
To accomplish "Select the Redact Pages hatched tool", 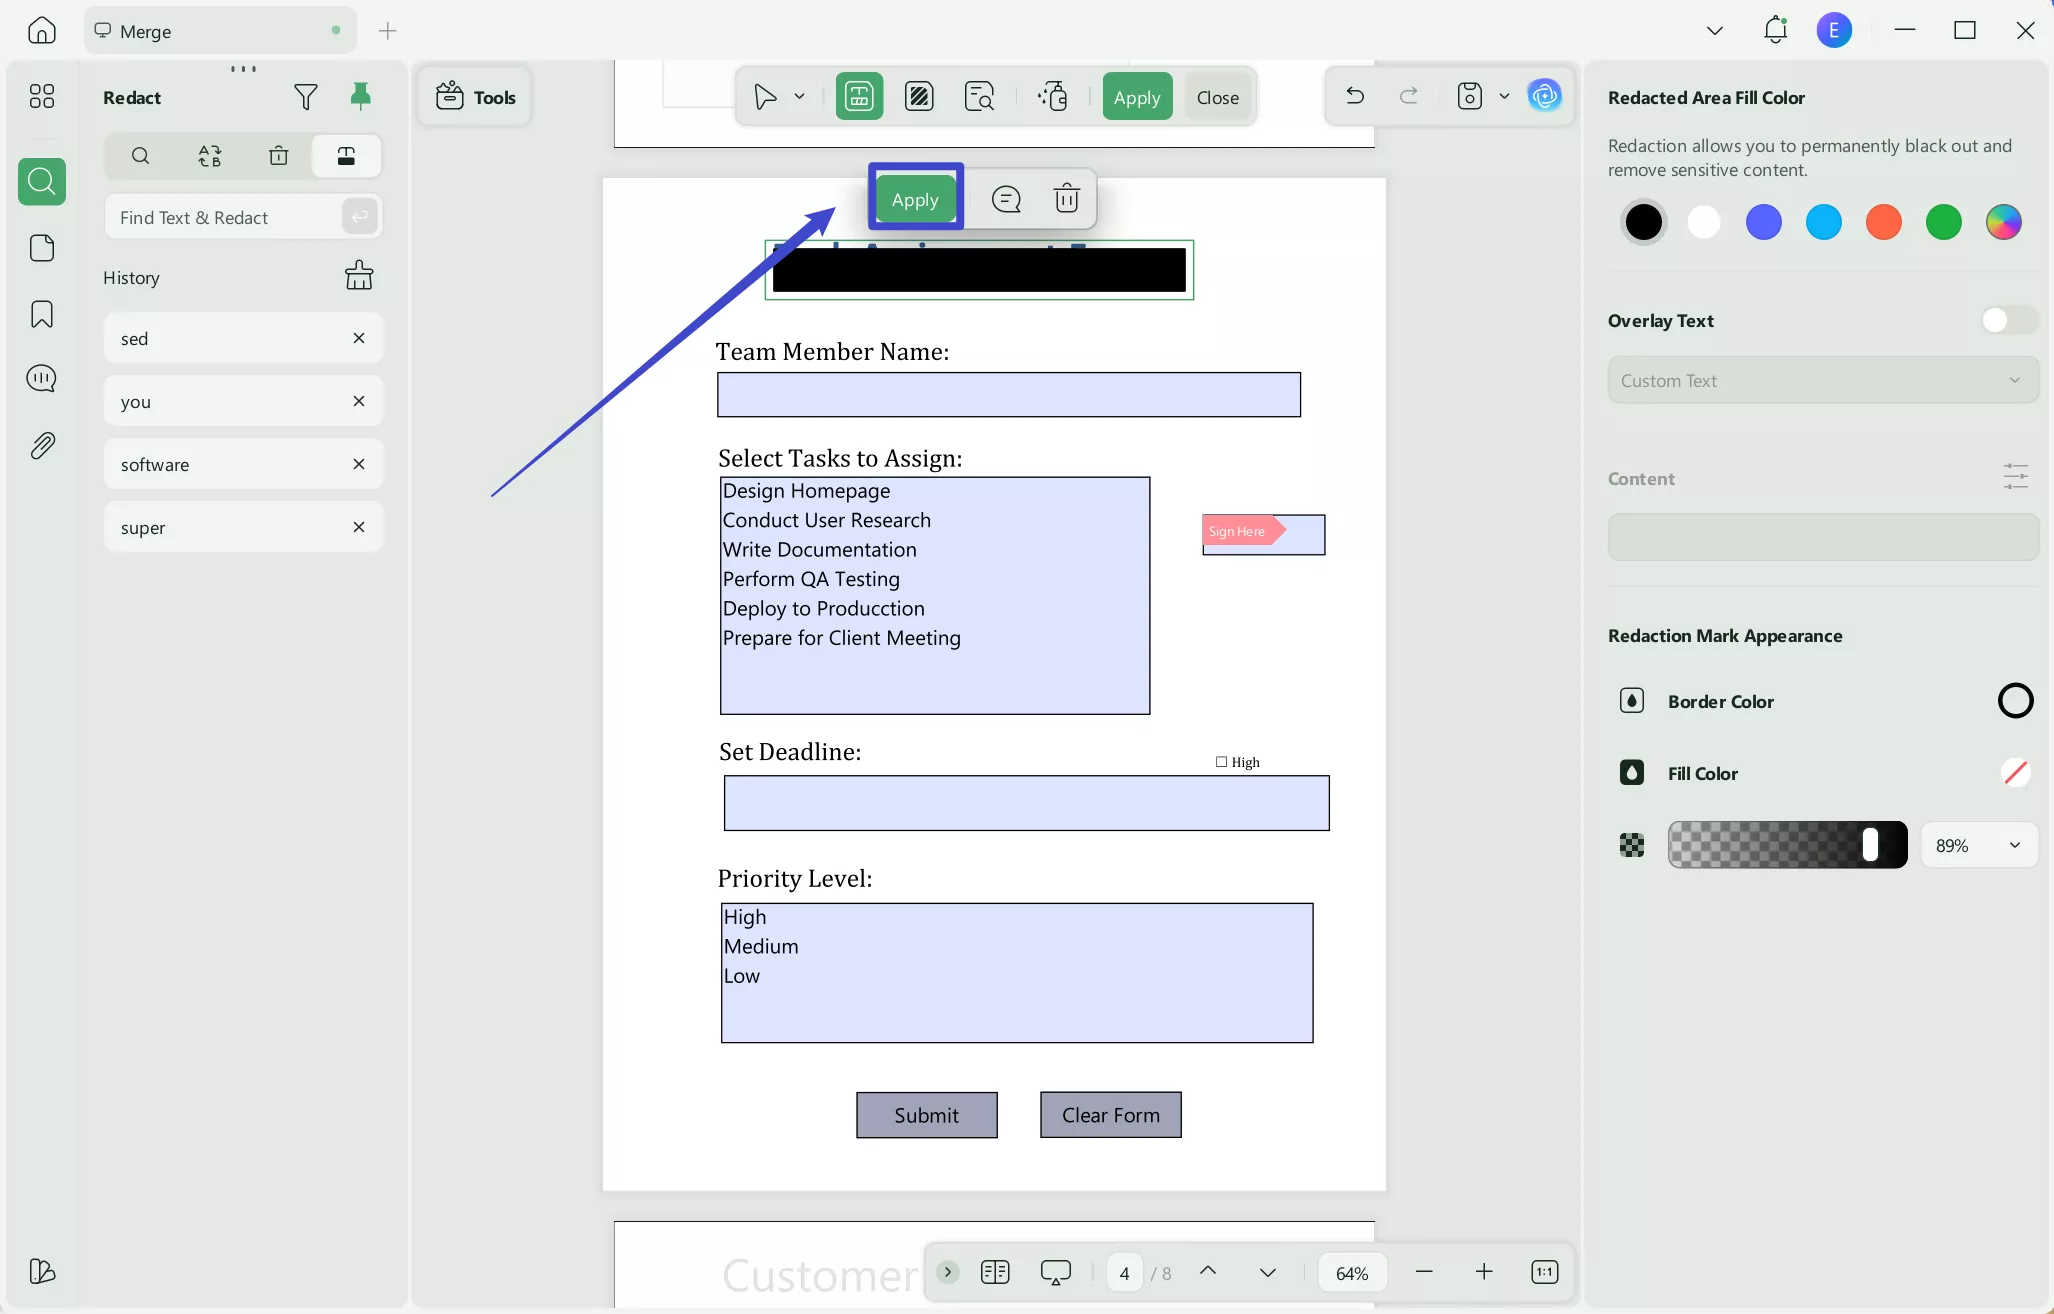I will pos(919,97).
